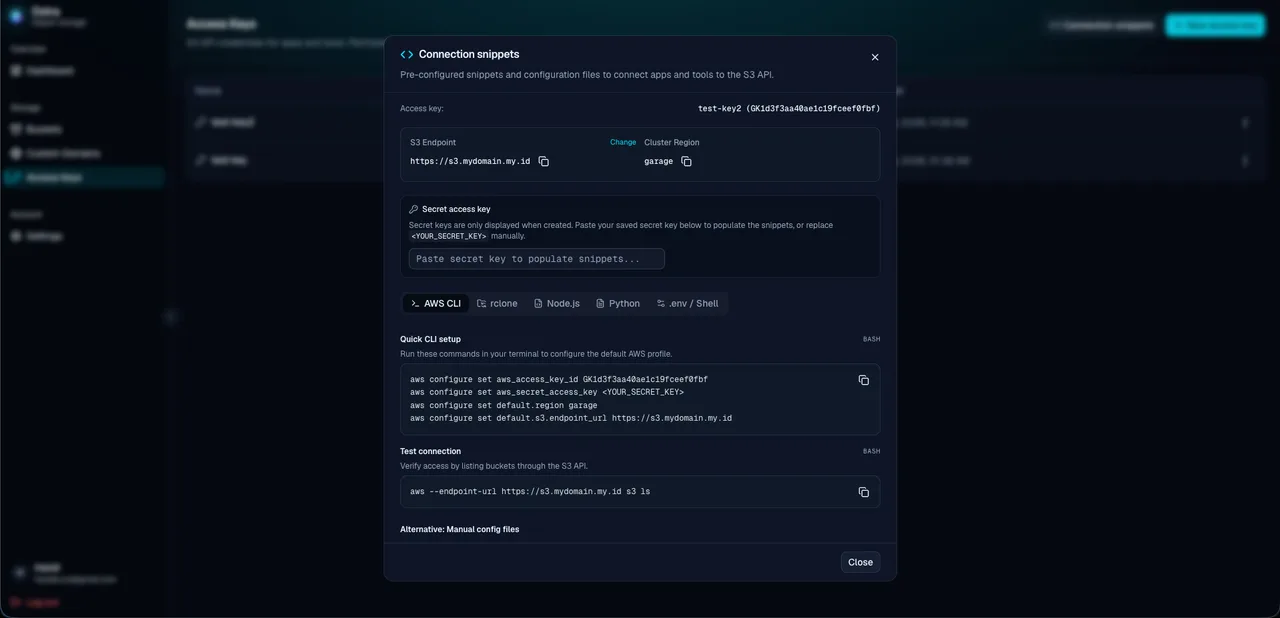The width and height of the screenshot is (1280, 618).
Task: Copy the S3 endpoint URL
Action: pyautogui.click(x=544, y=161)
